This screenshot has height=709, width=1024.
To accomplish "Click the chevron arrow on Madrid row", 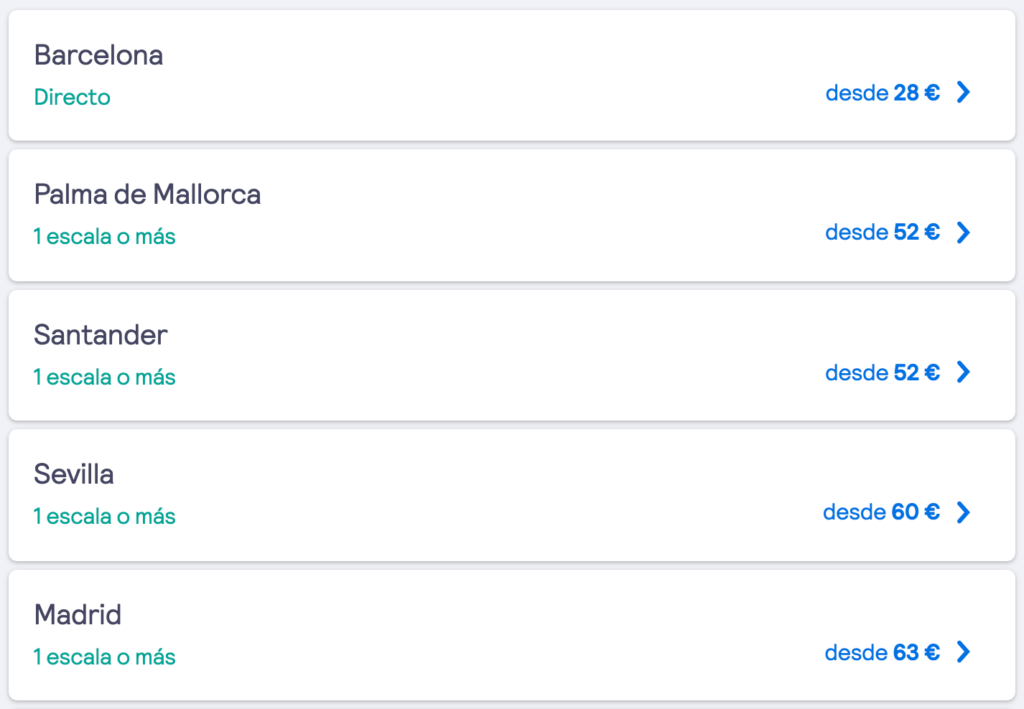I will pyautogui.click(x=963, y=652).
